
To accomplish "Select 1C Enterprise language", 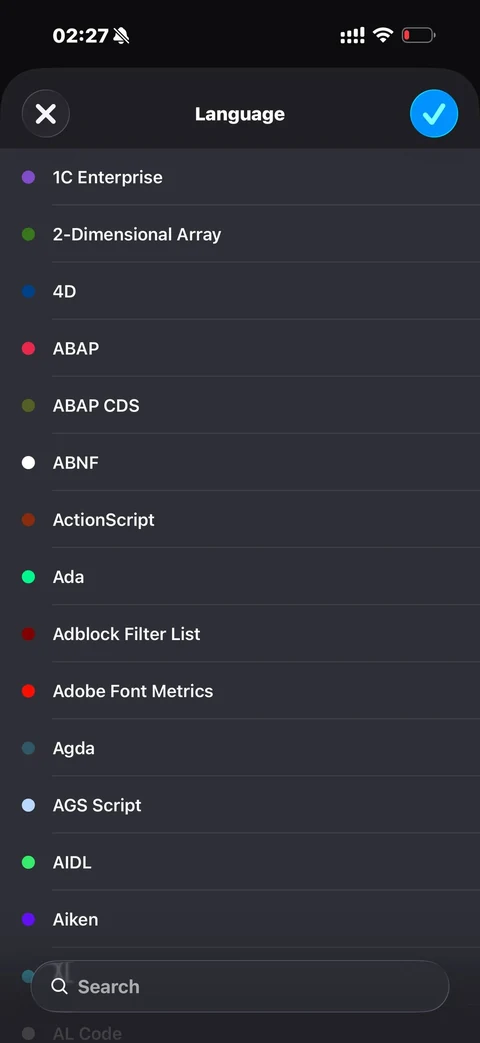I will [240, 177].
